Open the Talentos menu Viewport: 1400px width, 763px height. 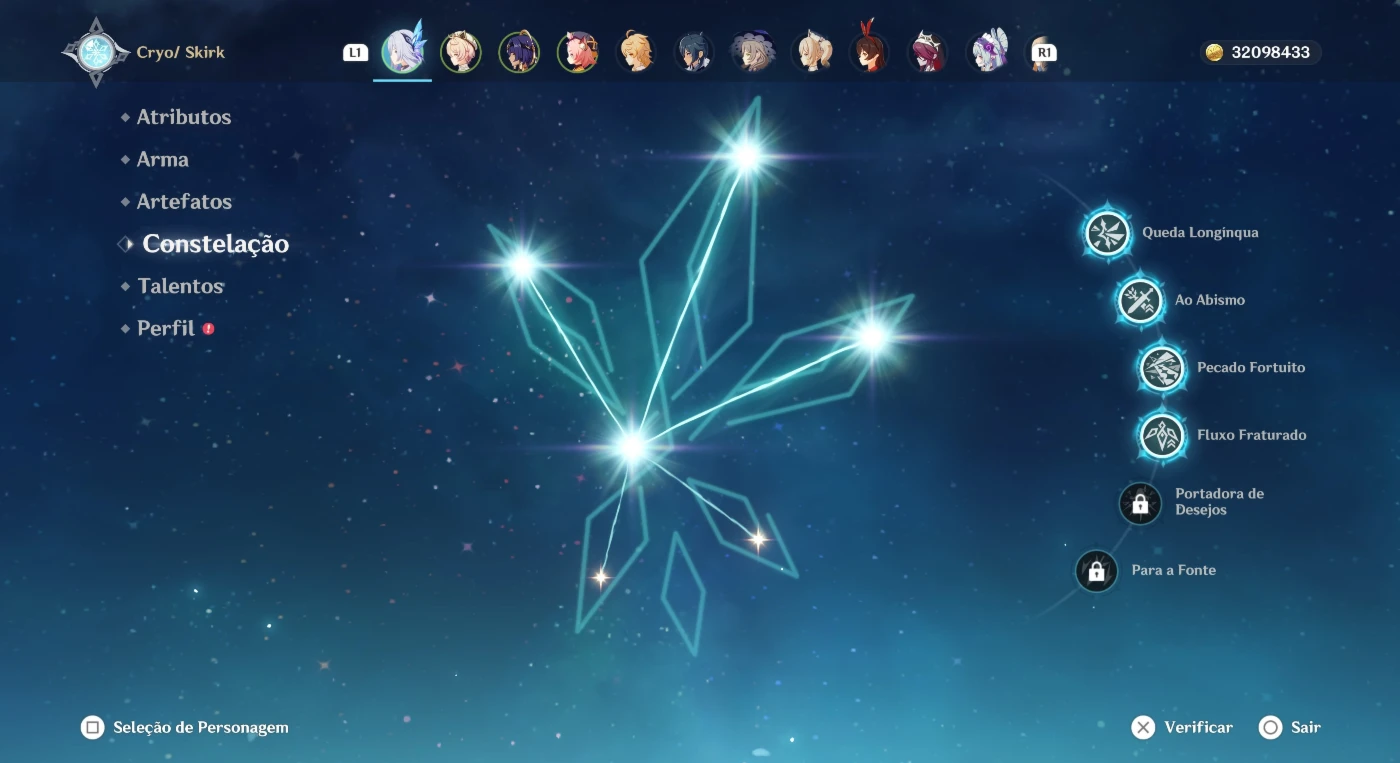[x=181, y=286]
